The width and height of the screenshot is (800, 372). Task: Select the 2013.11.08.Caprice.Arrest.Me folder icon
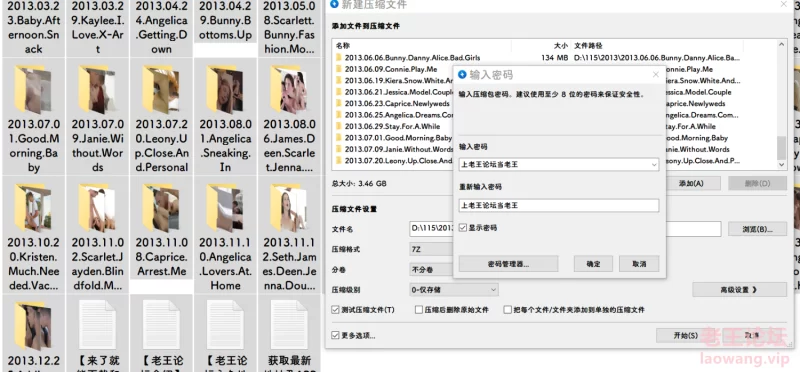pyautogui.click(x=161, y=208)
